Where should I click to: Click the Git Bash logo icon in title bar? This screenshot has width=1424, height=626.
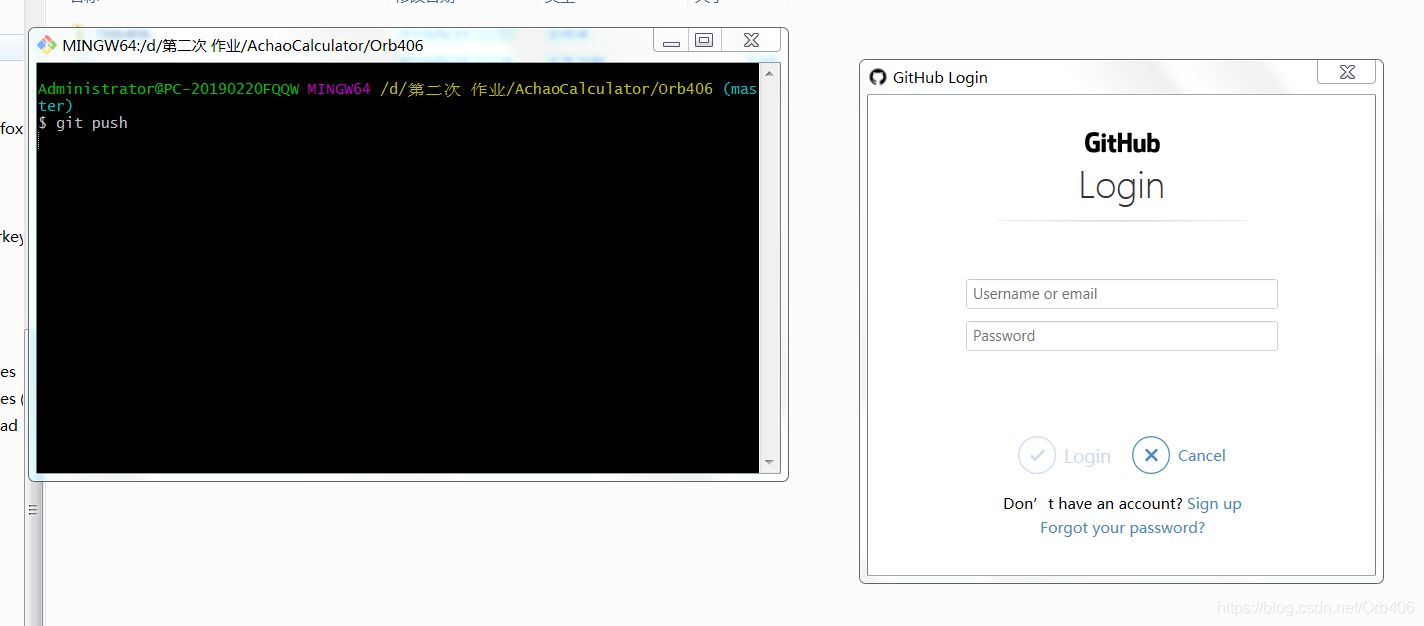point(46,45)
